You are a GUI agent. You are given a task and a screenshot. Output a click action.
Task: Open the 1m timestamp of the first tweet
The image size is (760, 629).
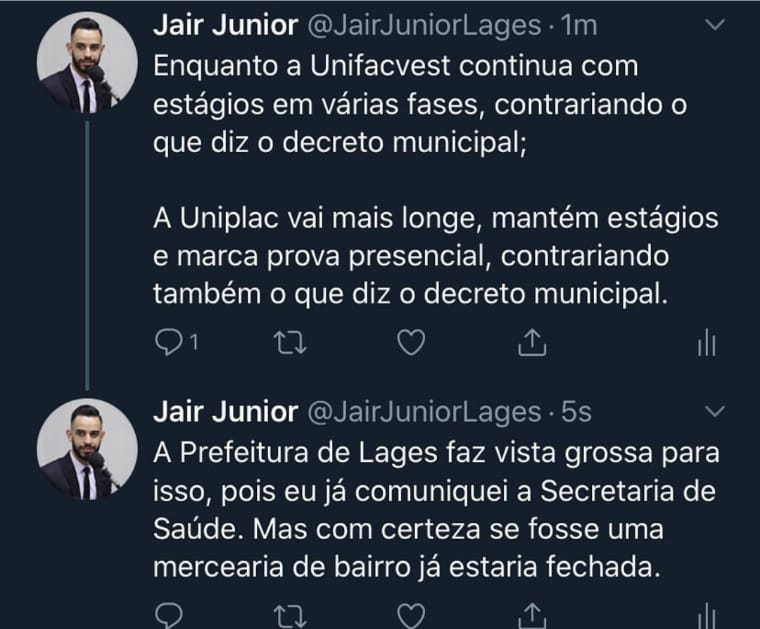(580, 26)
